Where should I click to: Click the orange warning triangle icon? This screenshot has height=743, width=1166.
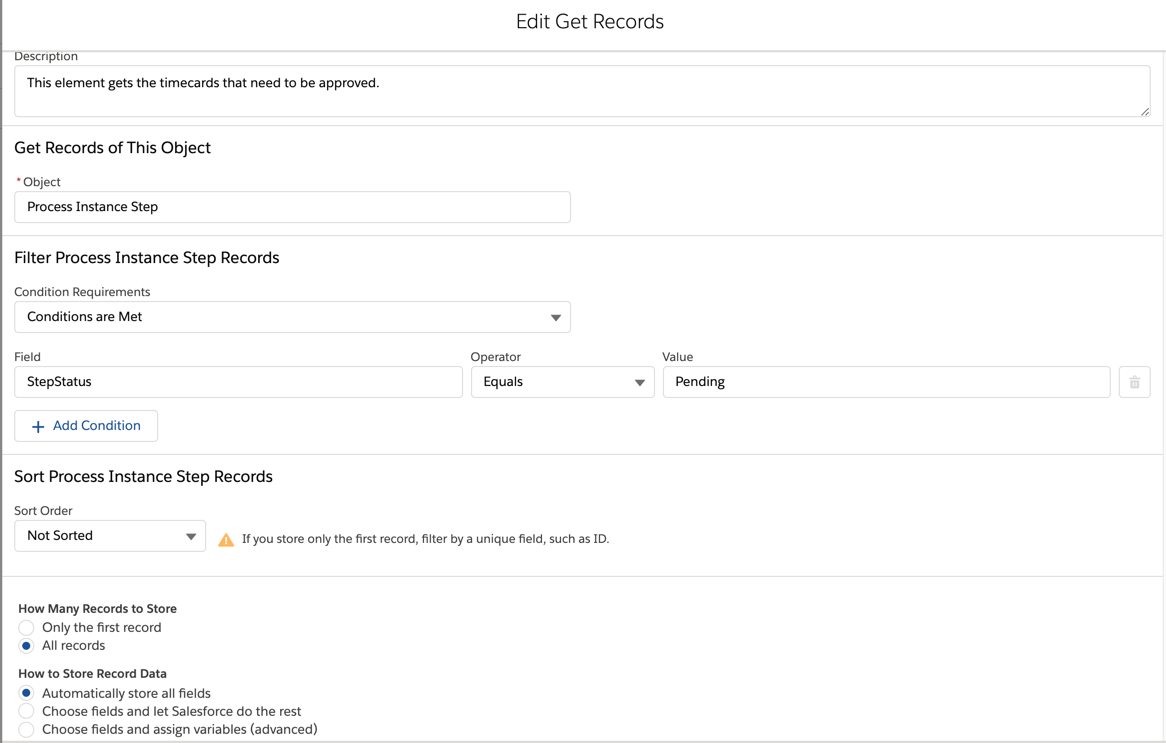pyautogui.click(x=226, y=540)
